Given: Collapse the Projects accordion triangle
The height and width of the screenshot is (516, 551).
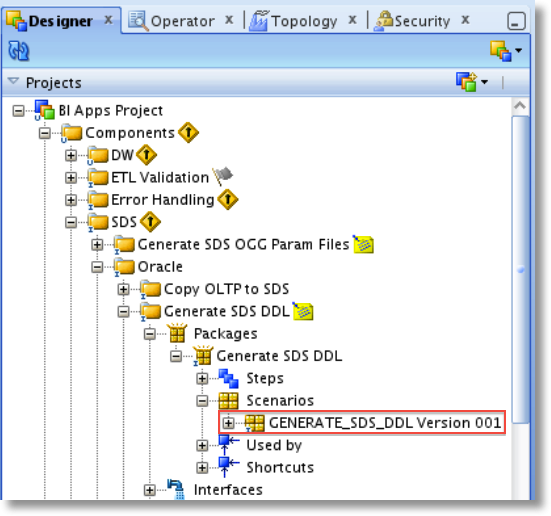Looking at the screenshot, I should coord(13,81).
